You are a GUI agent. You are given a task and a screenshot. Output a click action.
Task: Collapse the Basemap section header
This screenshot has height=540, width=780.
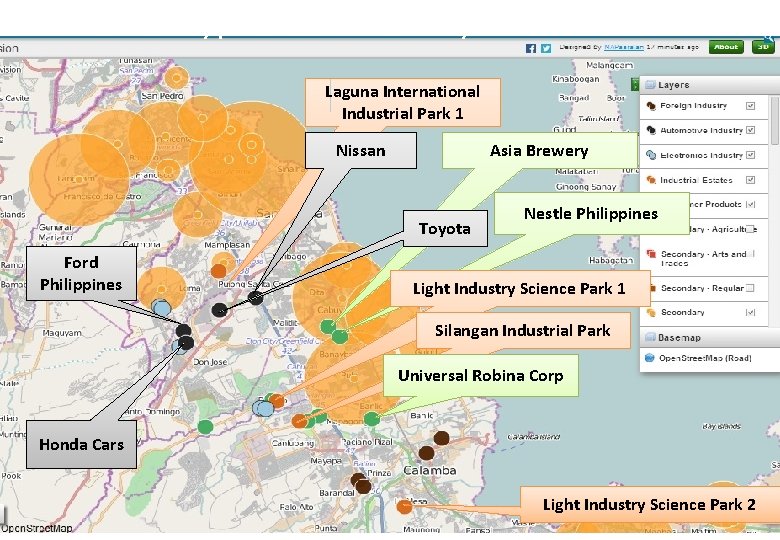pos(709,338)
